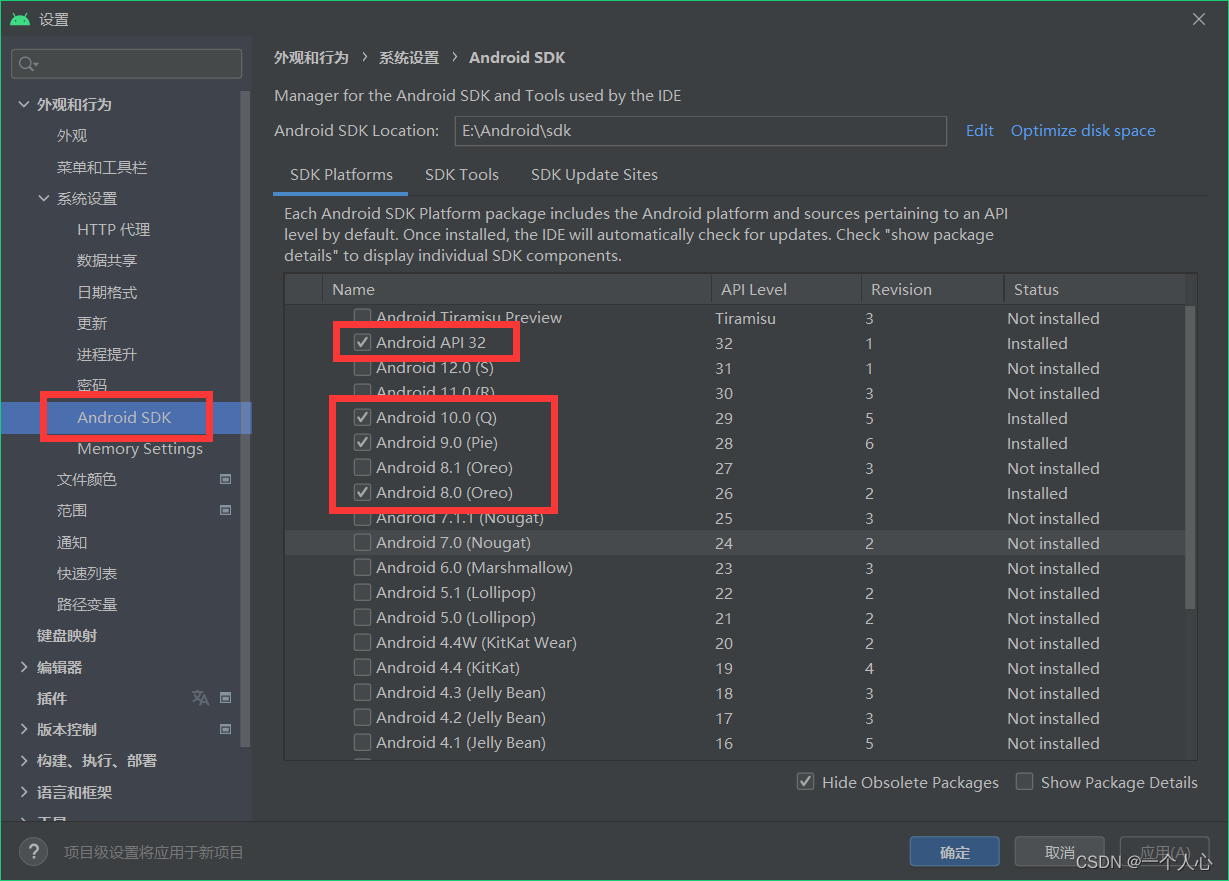Click inside the Android SDK Location field
1229x881 pixels.
(x=700, y=130)
